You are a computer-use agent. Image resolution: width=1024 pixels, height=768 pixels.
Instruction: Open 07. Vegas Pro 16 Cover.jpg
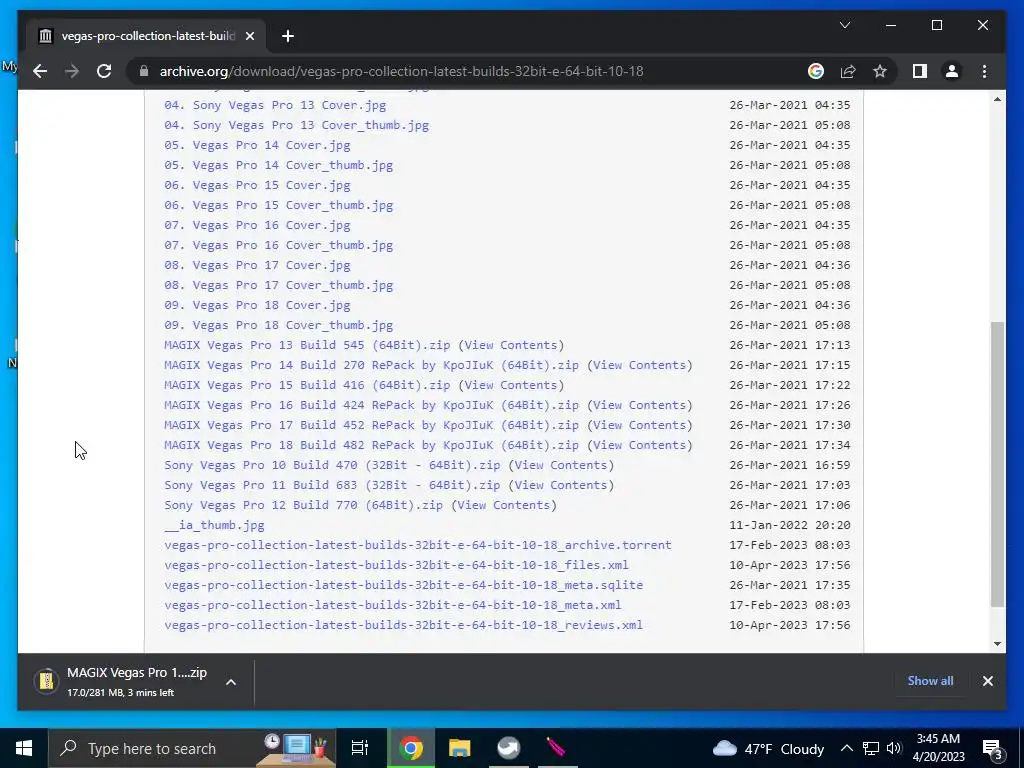(x=257, y=225)
